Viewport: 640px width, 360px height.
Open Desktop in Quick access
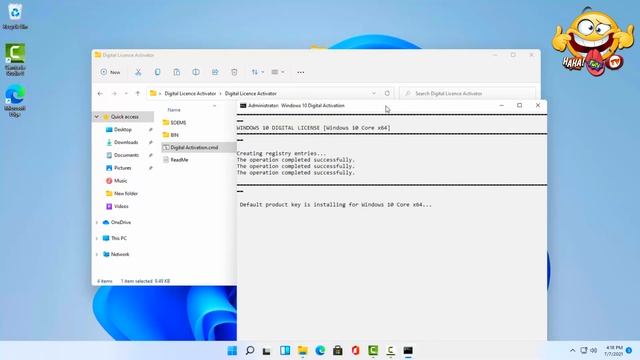(x=122, y=129)
